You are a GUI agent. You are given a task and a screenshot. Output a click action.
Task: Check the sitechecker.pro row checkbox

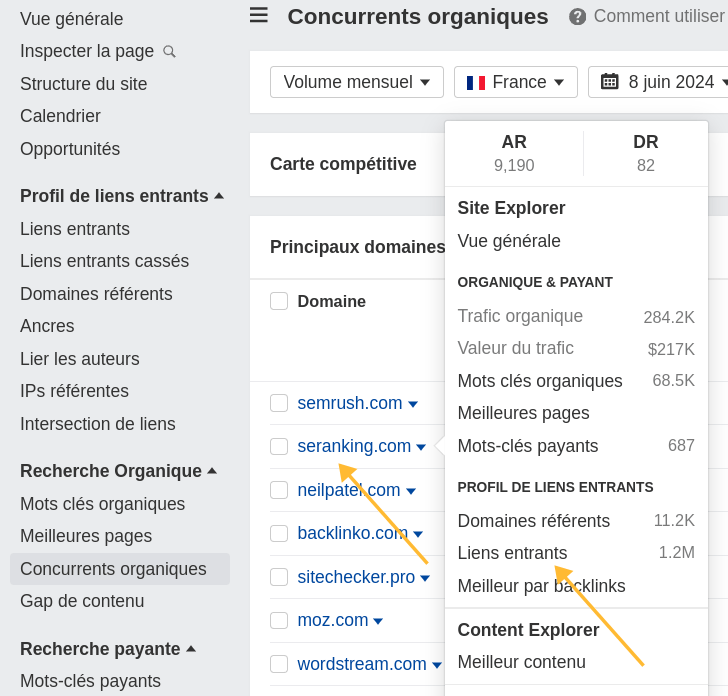tap(279, 577)
